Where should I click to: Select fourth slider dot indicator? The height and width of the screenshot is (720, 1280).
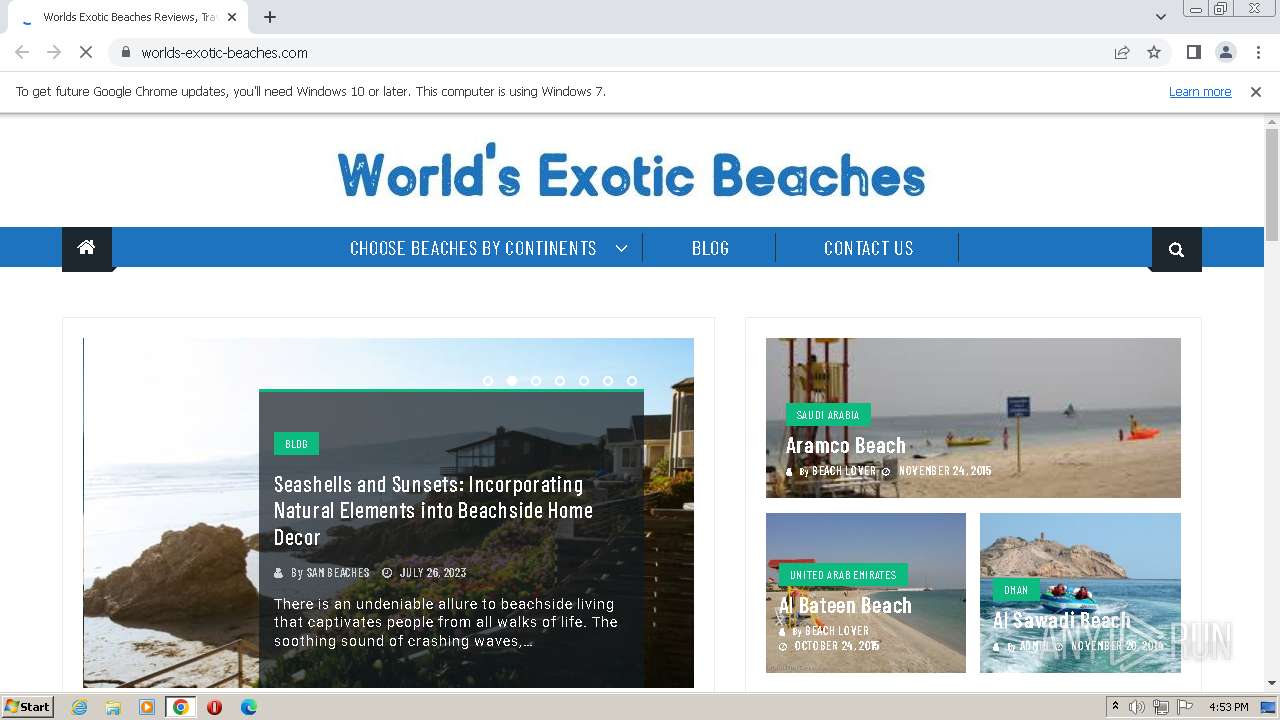tap(560, 381)
